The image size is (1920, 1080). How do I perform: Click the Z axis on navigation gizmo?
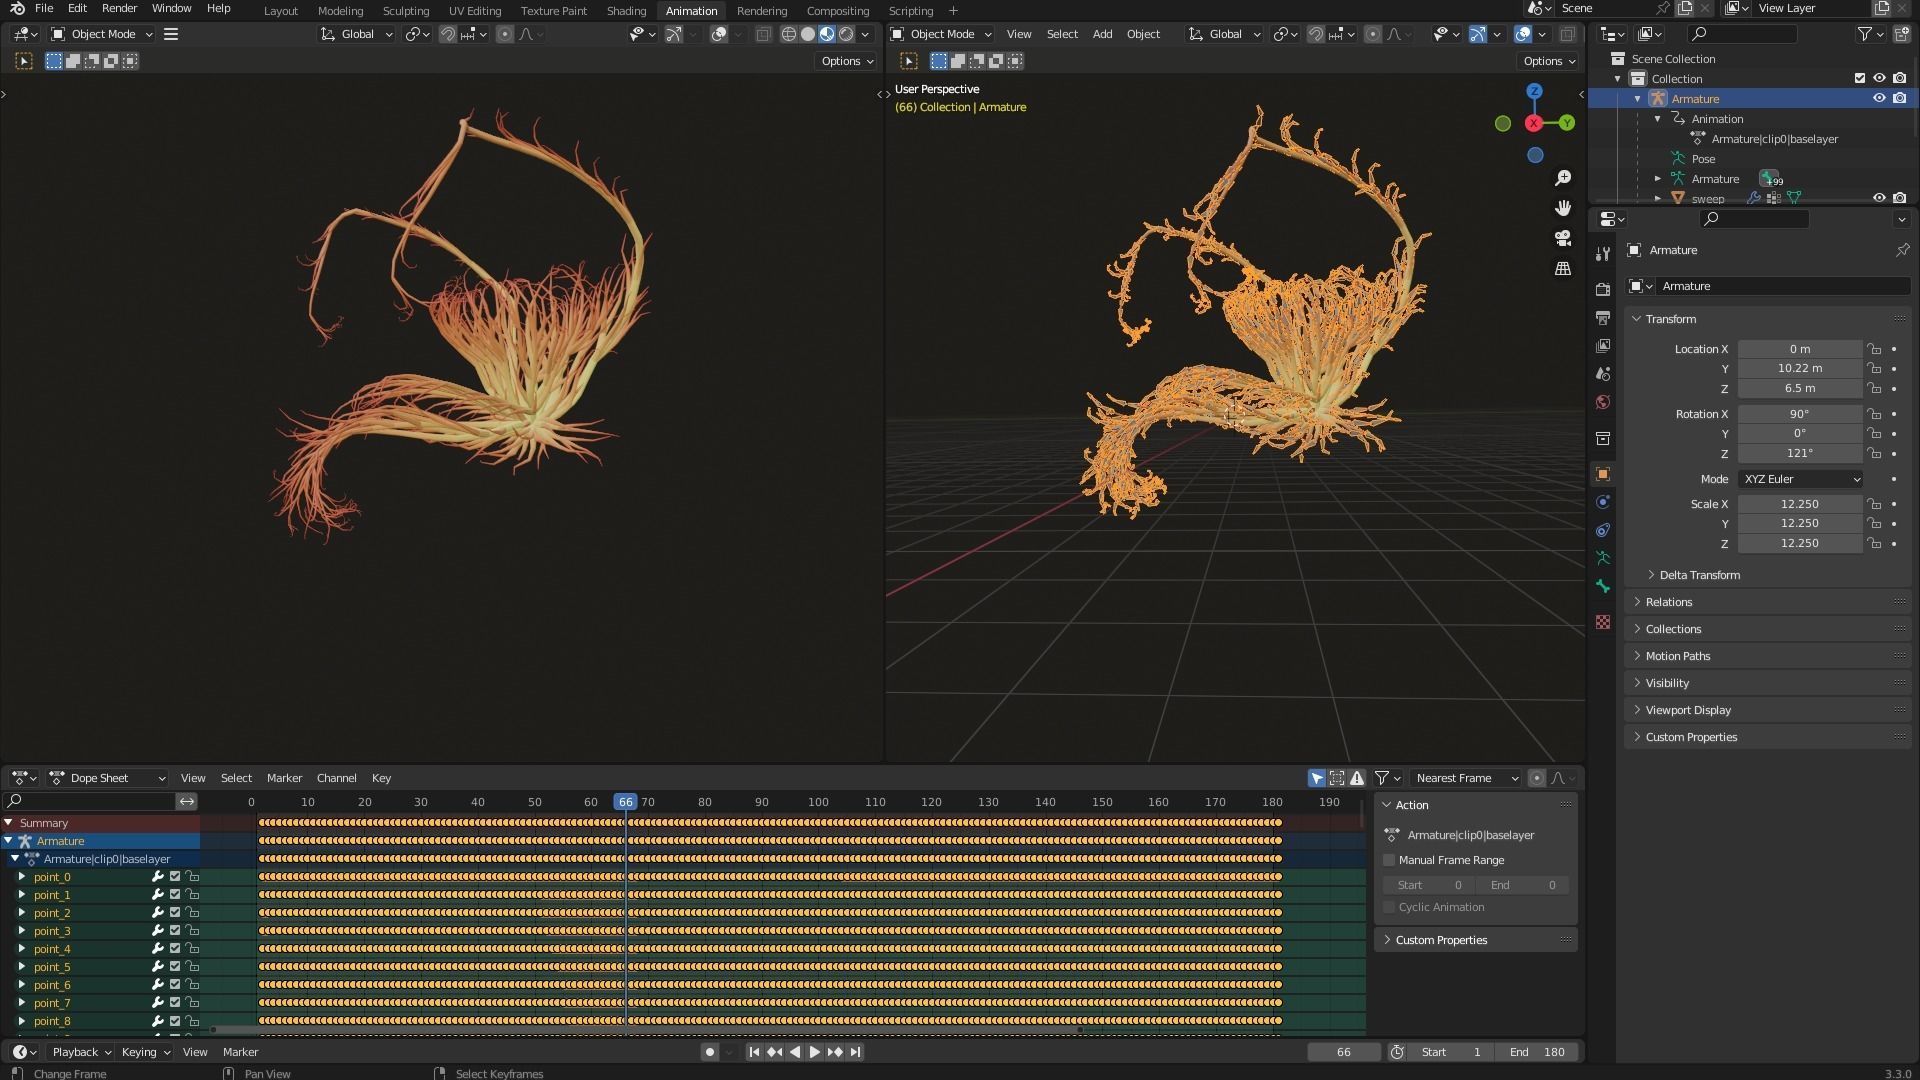[x=1534, y=91]
